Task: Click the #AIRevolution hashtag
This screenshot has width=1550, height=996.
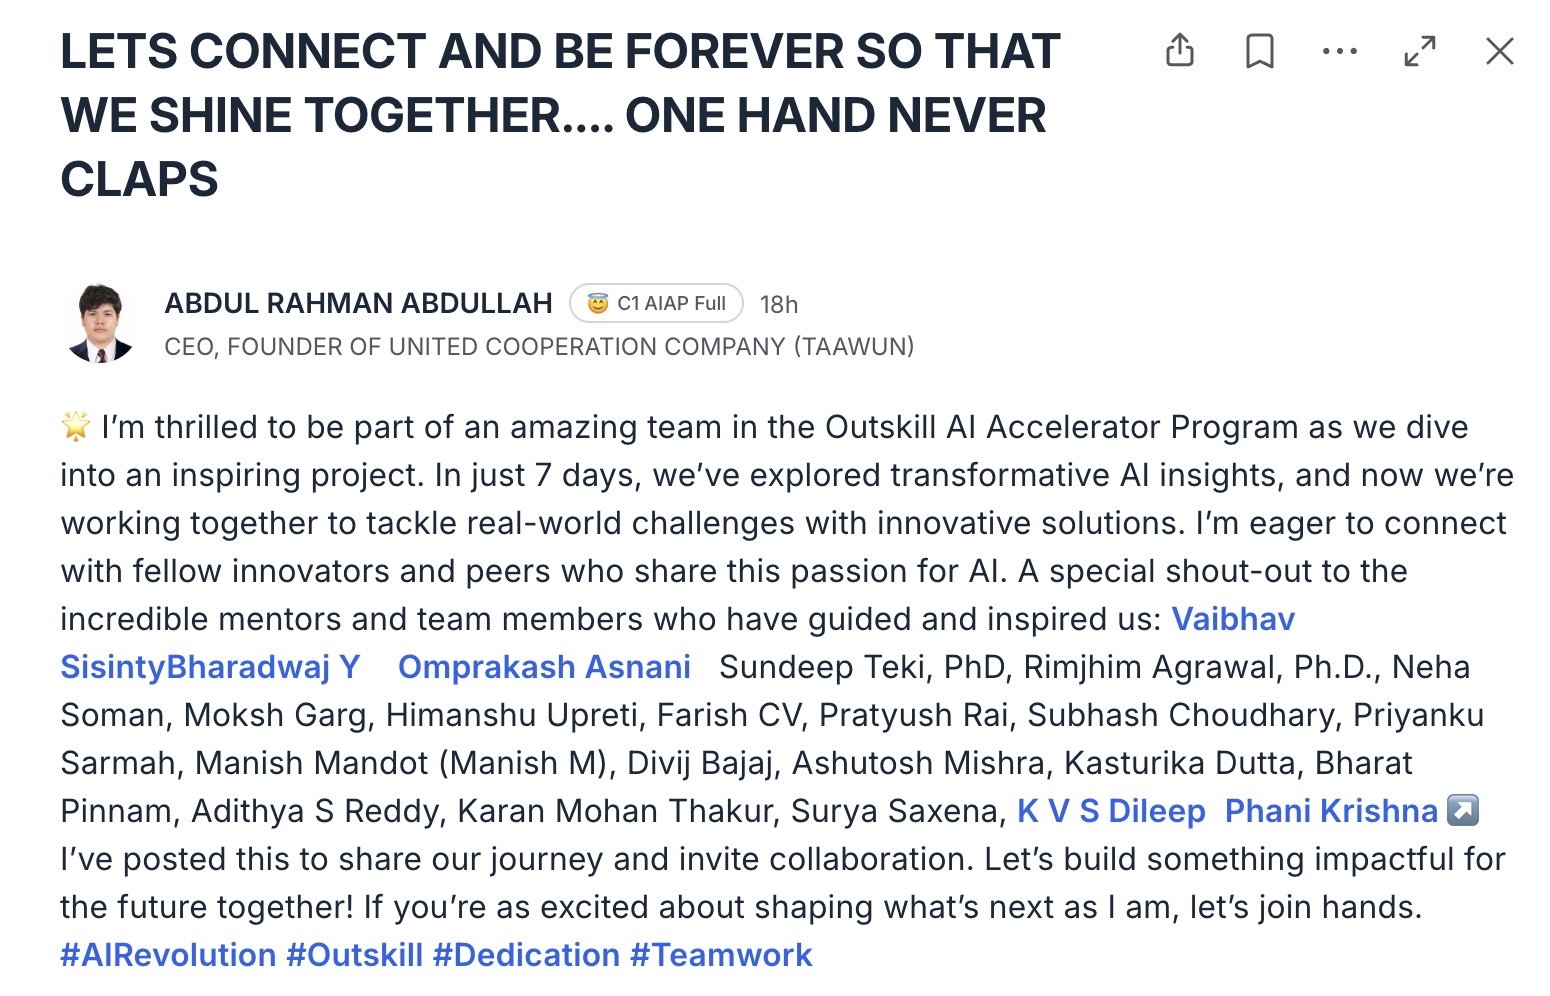Action: [x=168, y=955]
